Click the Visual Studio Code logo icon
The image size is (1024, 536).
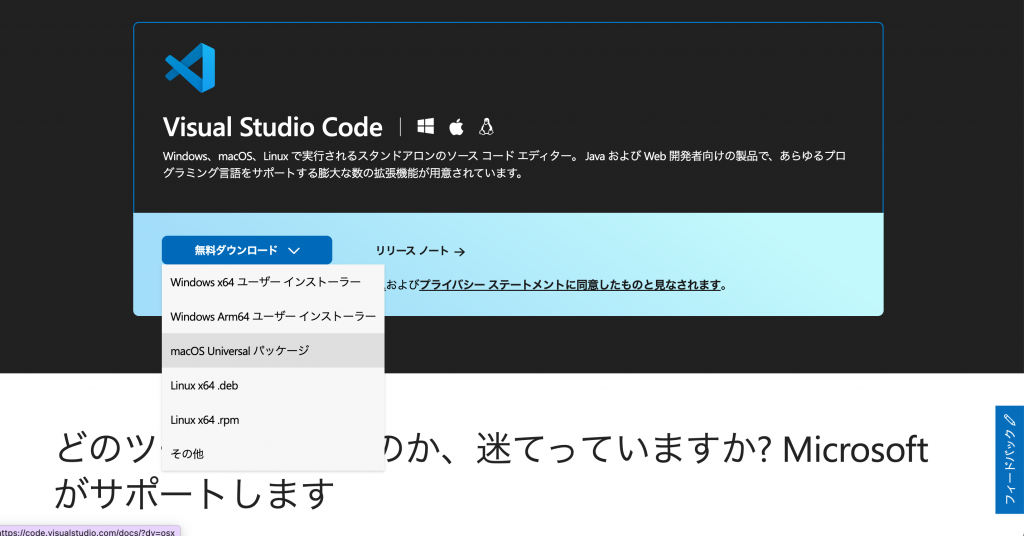coord(190,68)
